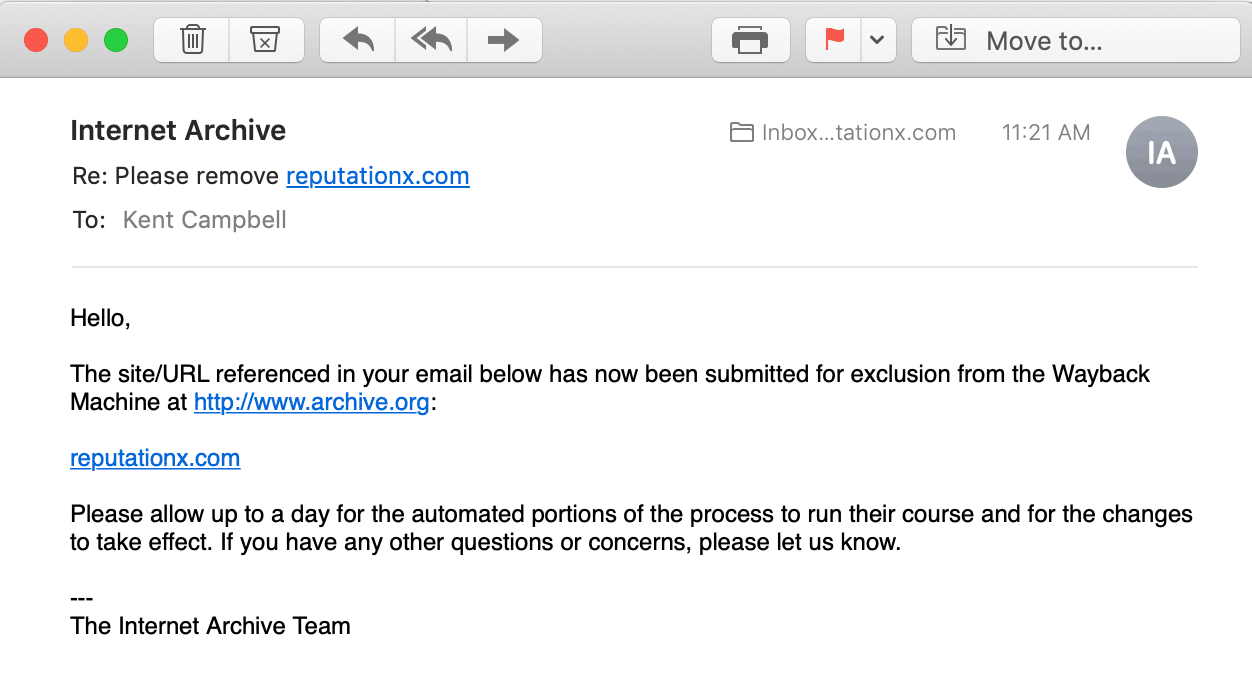Click reputationx.com link in the message body
The width and height of the screenshot is (1252, 680).
pyautogui.click(x=154, y=457)
